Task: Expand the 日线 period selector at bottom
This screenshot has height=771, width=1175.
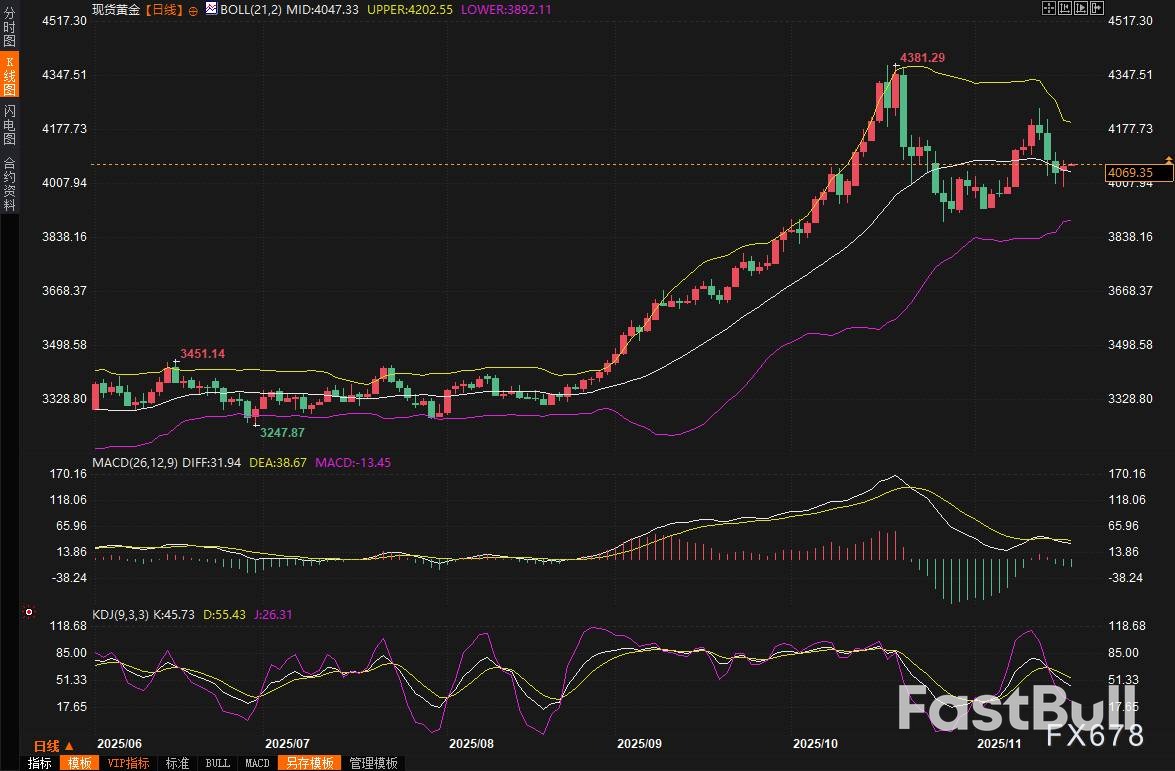Action: [53, 746]
